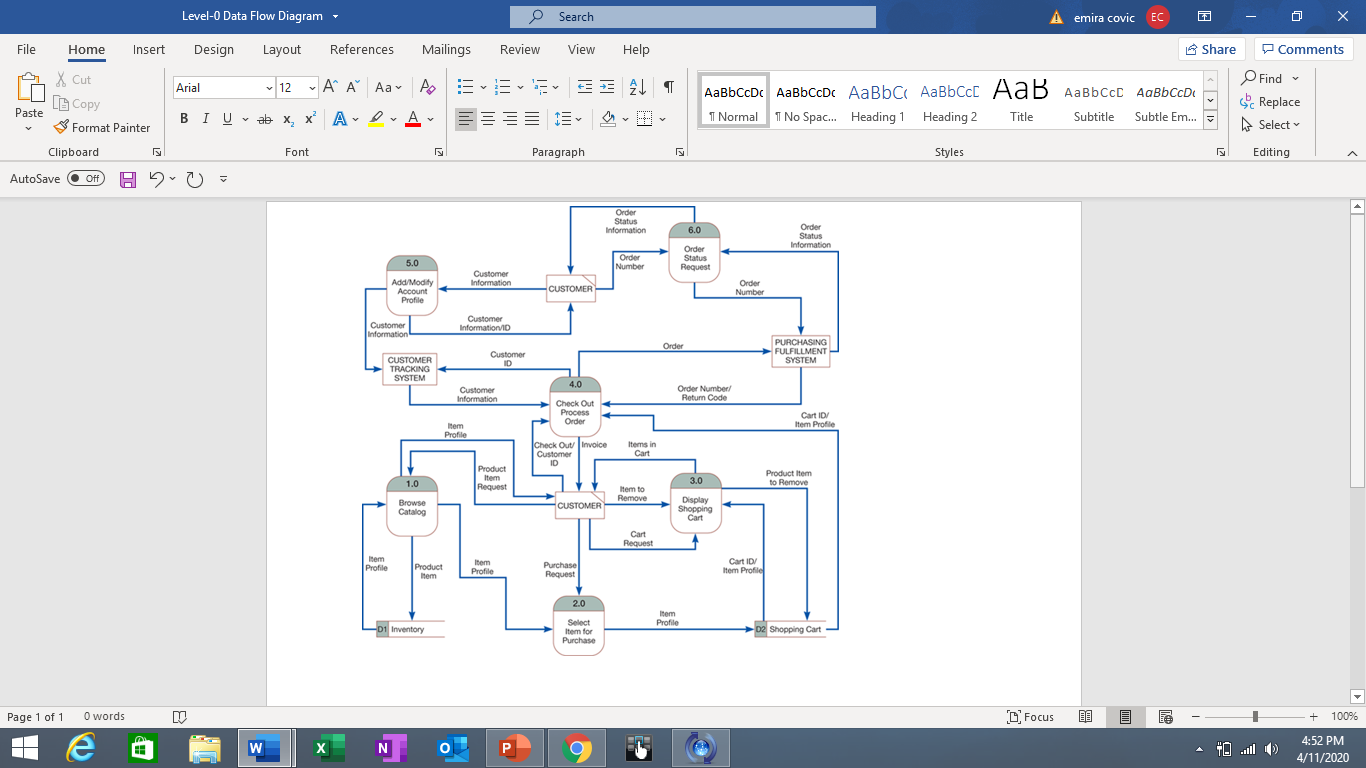Image resolution: width=1366 pixels, height=768 pixels.
Task: Open the font name dropdown
Action: click(x=270, y=88)
